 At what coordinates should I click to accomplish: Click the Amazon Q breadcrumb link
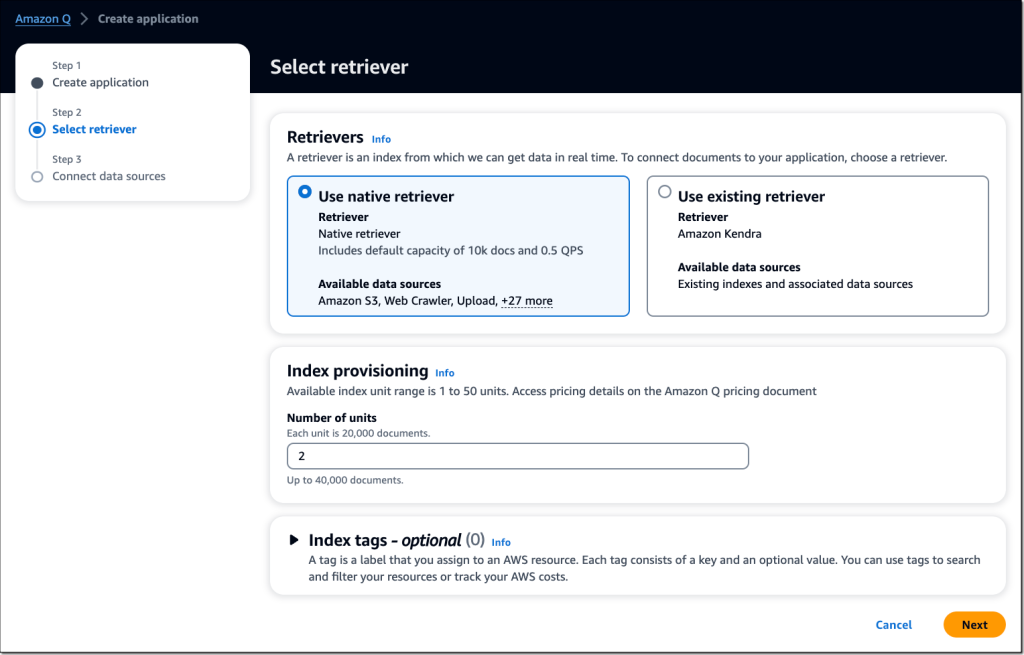pos(42,18)
